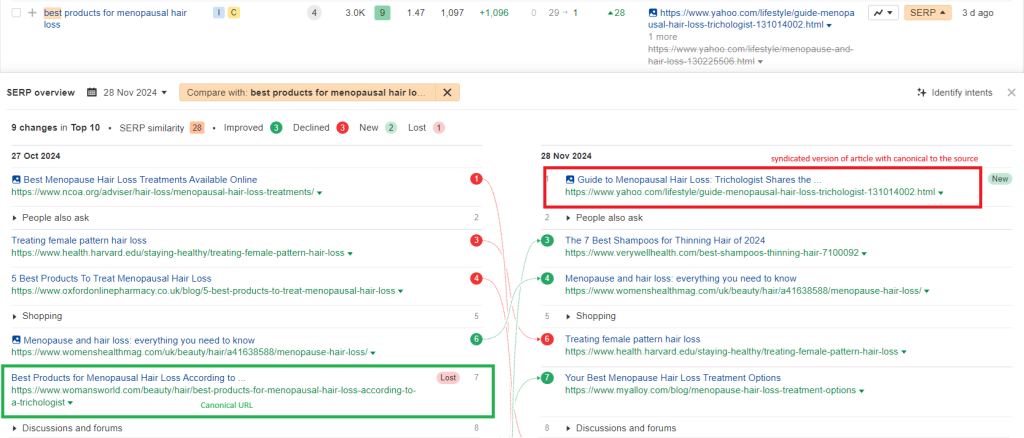Click the New changes count badge
Screen dimensions: 1024x438
(391, 128)
